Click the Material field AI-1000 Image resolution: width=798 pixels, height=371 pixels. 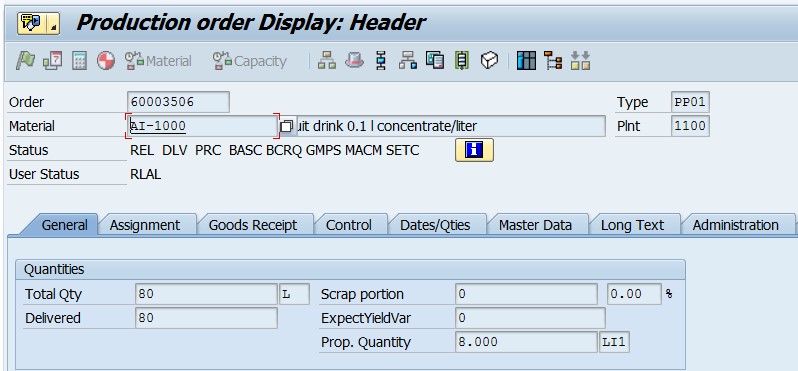[x=202, y=126]
